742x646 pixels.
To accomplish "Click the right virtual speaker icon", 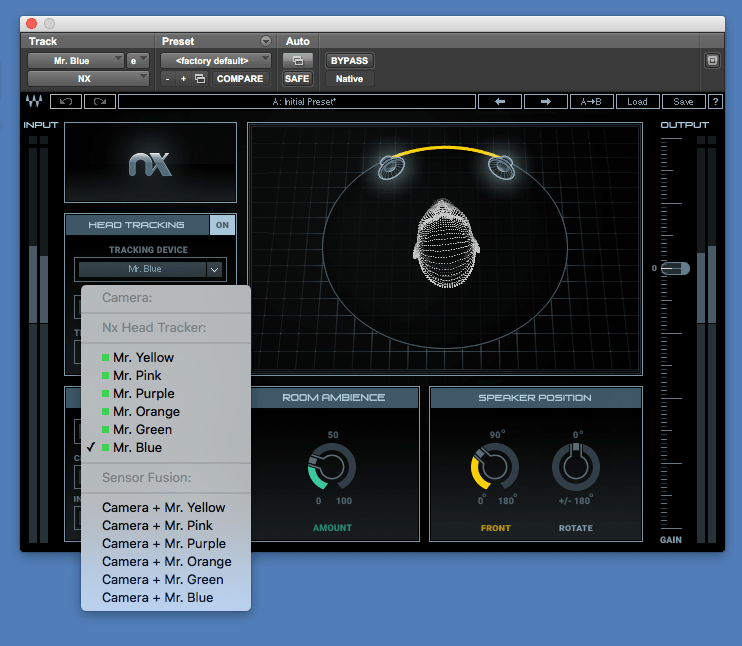I will click(501, 168).
